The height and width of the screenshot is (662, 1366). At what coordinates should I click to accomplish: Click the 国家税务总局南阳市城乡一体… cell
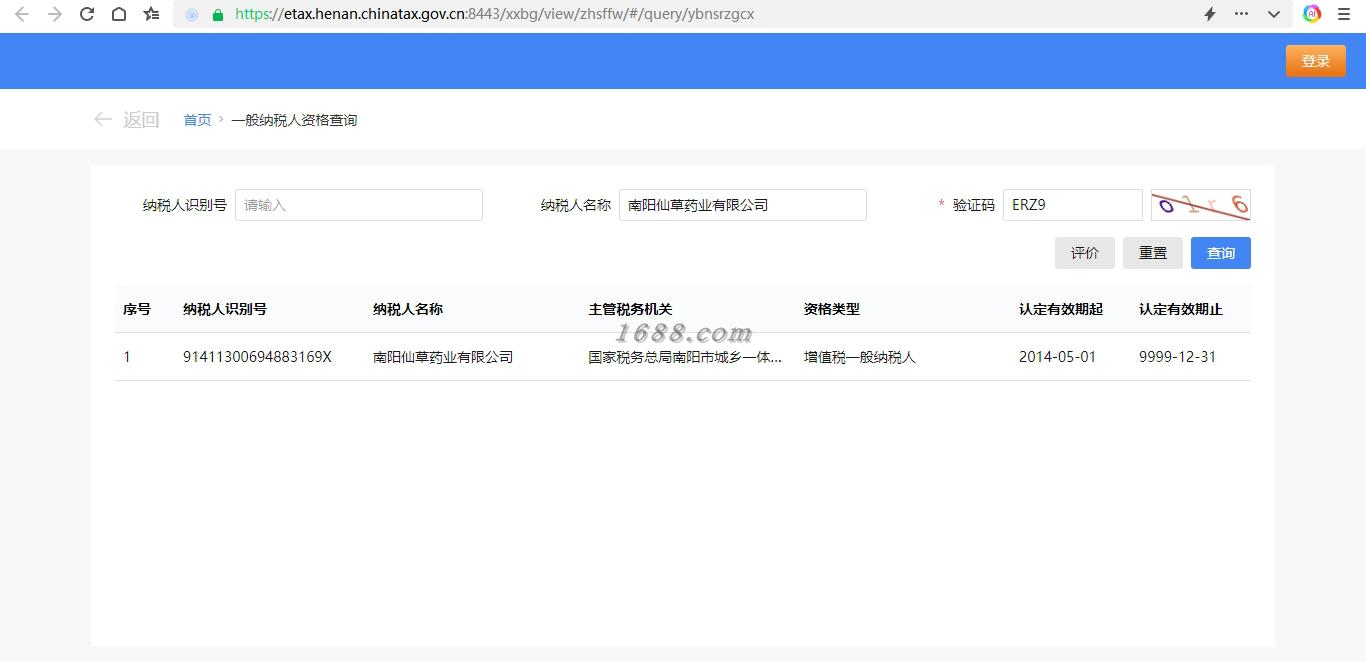click(685, 357)
